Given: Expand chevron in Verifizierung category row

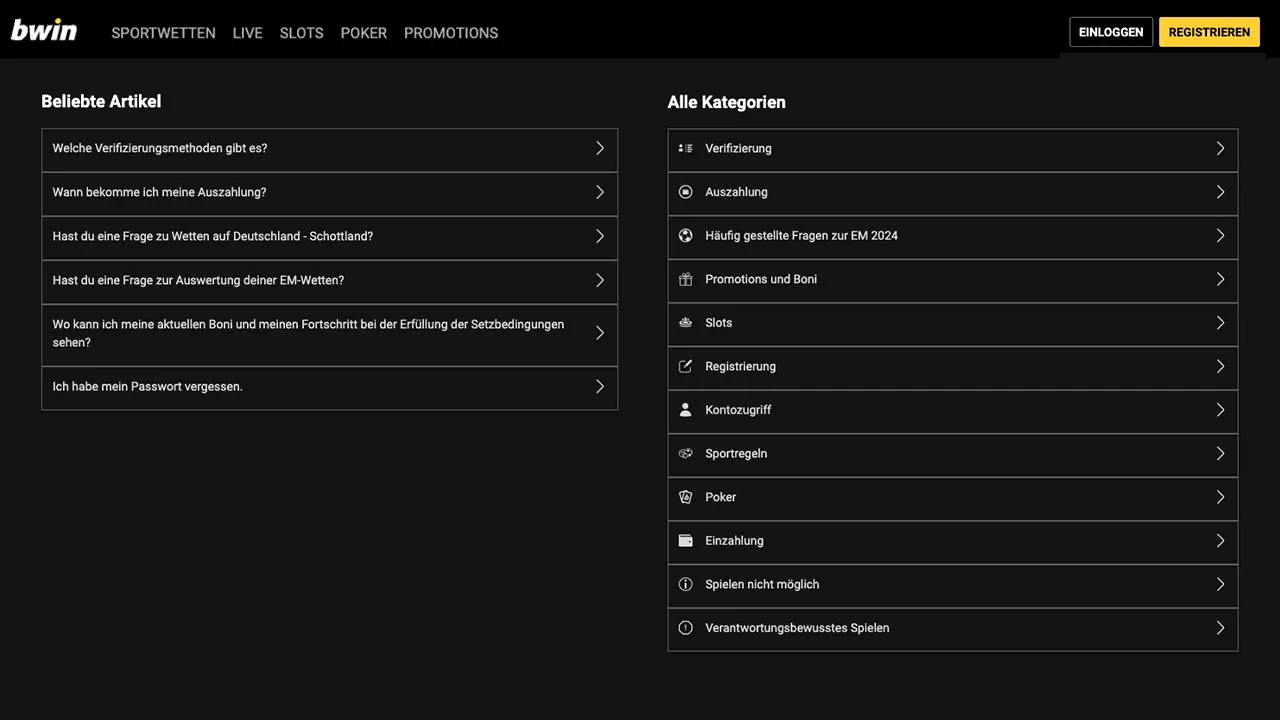Looking at the screenshot, I should [1220, 148].
